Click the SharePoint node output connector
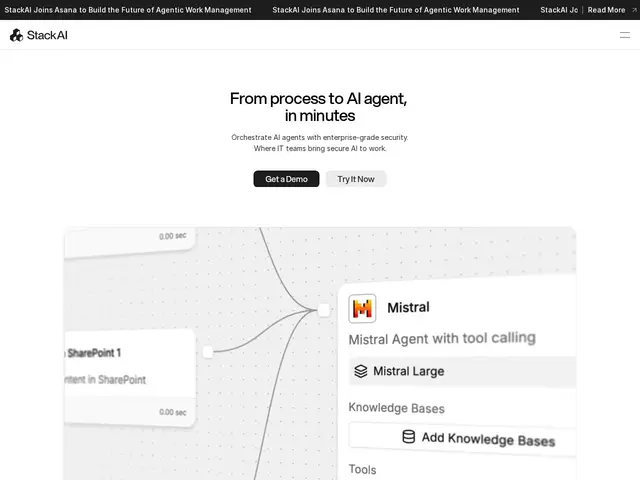The height and width of the screenshot is (480, 640). click(x=208, y=352)
